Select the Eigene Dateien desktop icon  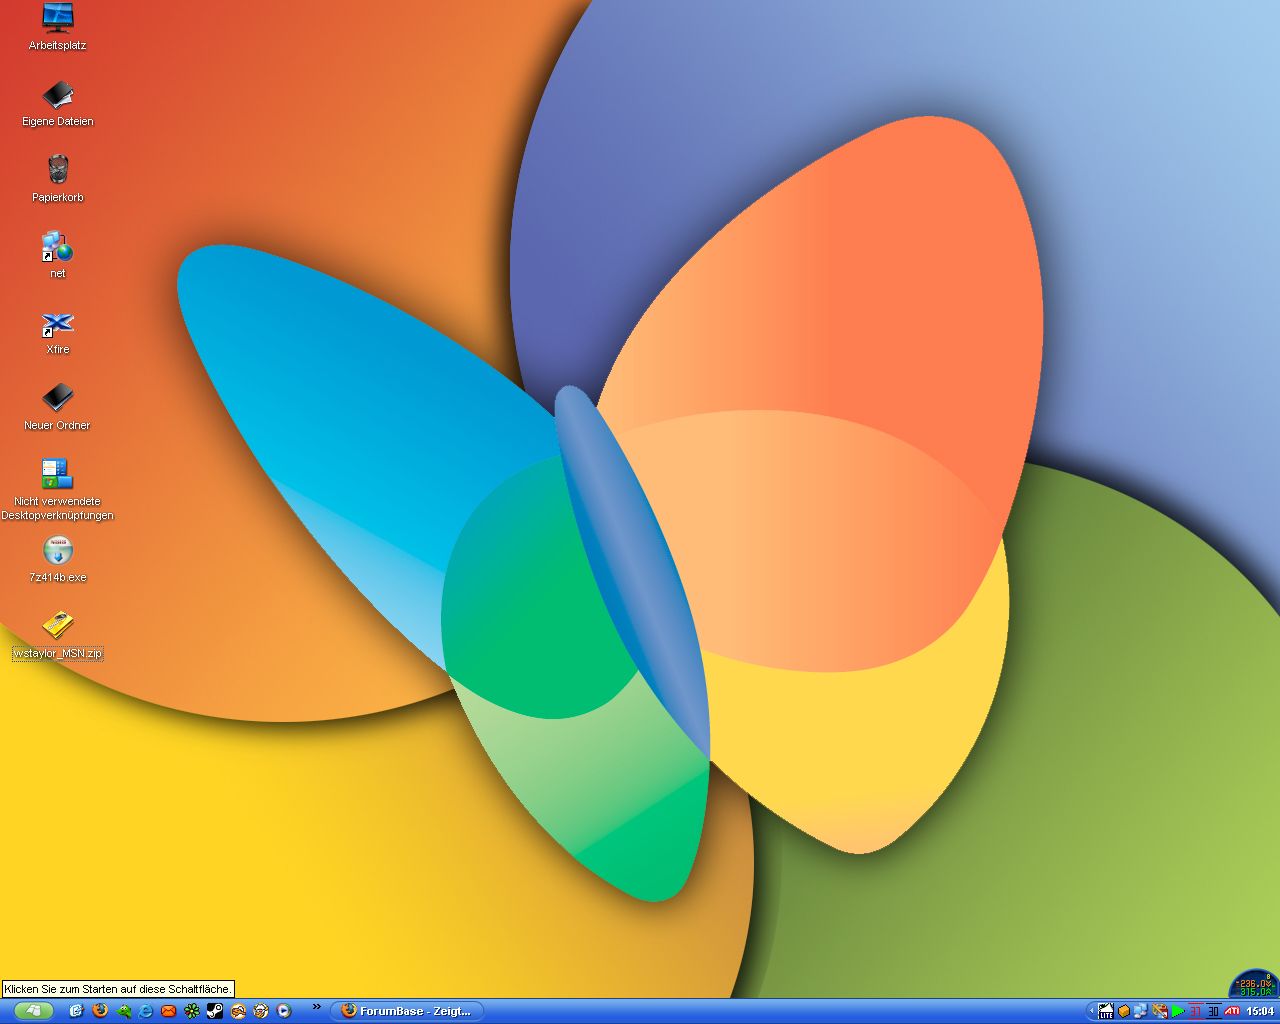point(57,103)
